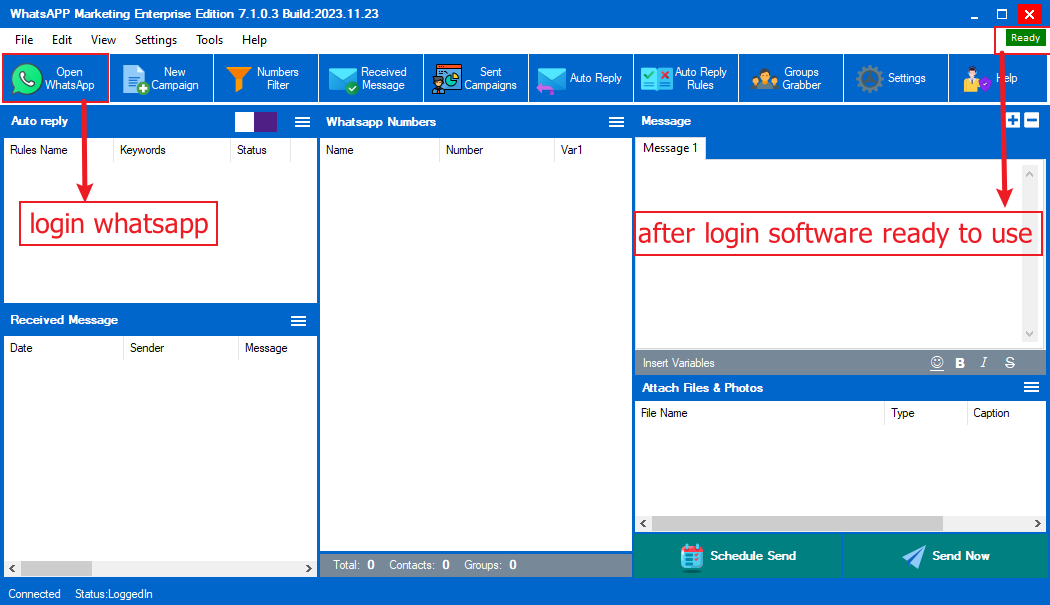Expand the Attach Files & Photos menu
Image resolution: width=1050 pixels, height=605 pixels.
(x=1031, y=388)
